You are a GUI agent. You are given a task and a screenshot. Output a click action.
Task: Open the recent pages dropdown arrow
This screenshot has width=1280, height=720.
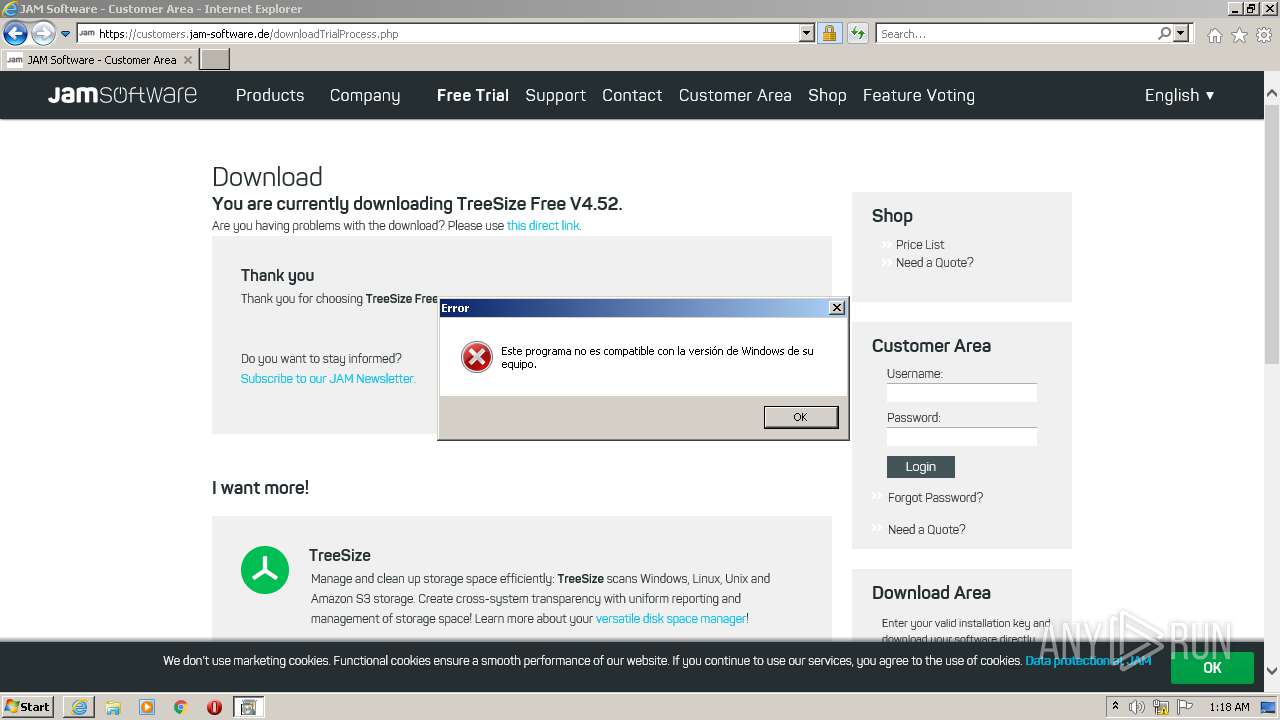[x=66, y=34]
